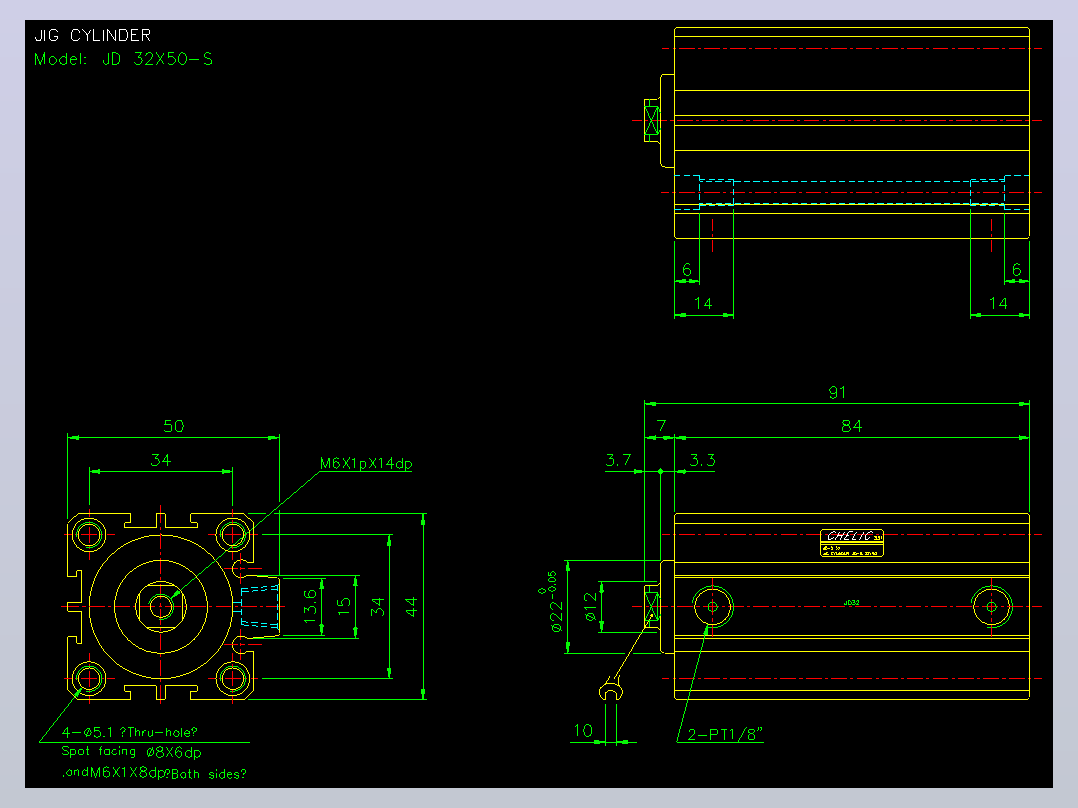This screenshot has width=1078, height=808.
Task: Click the 'ø22-0.05' toleranced diameter dimension
Action: [x=553, y=601]
